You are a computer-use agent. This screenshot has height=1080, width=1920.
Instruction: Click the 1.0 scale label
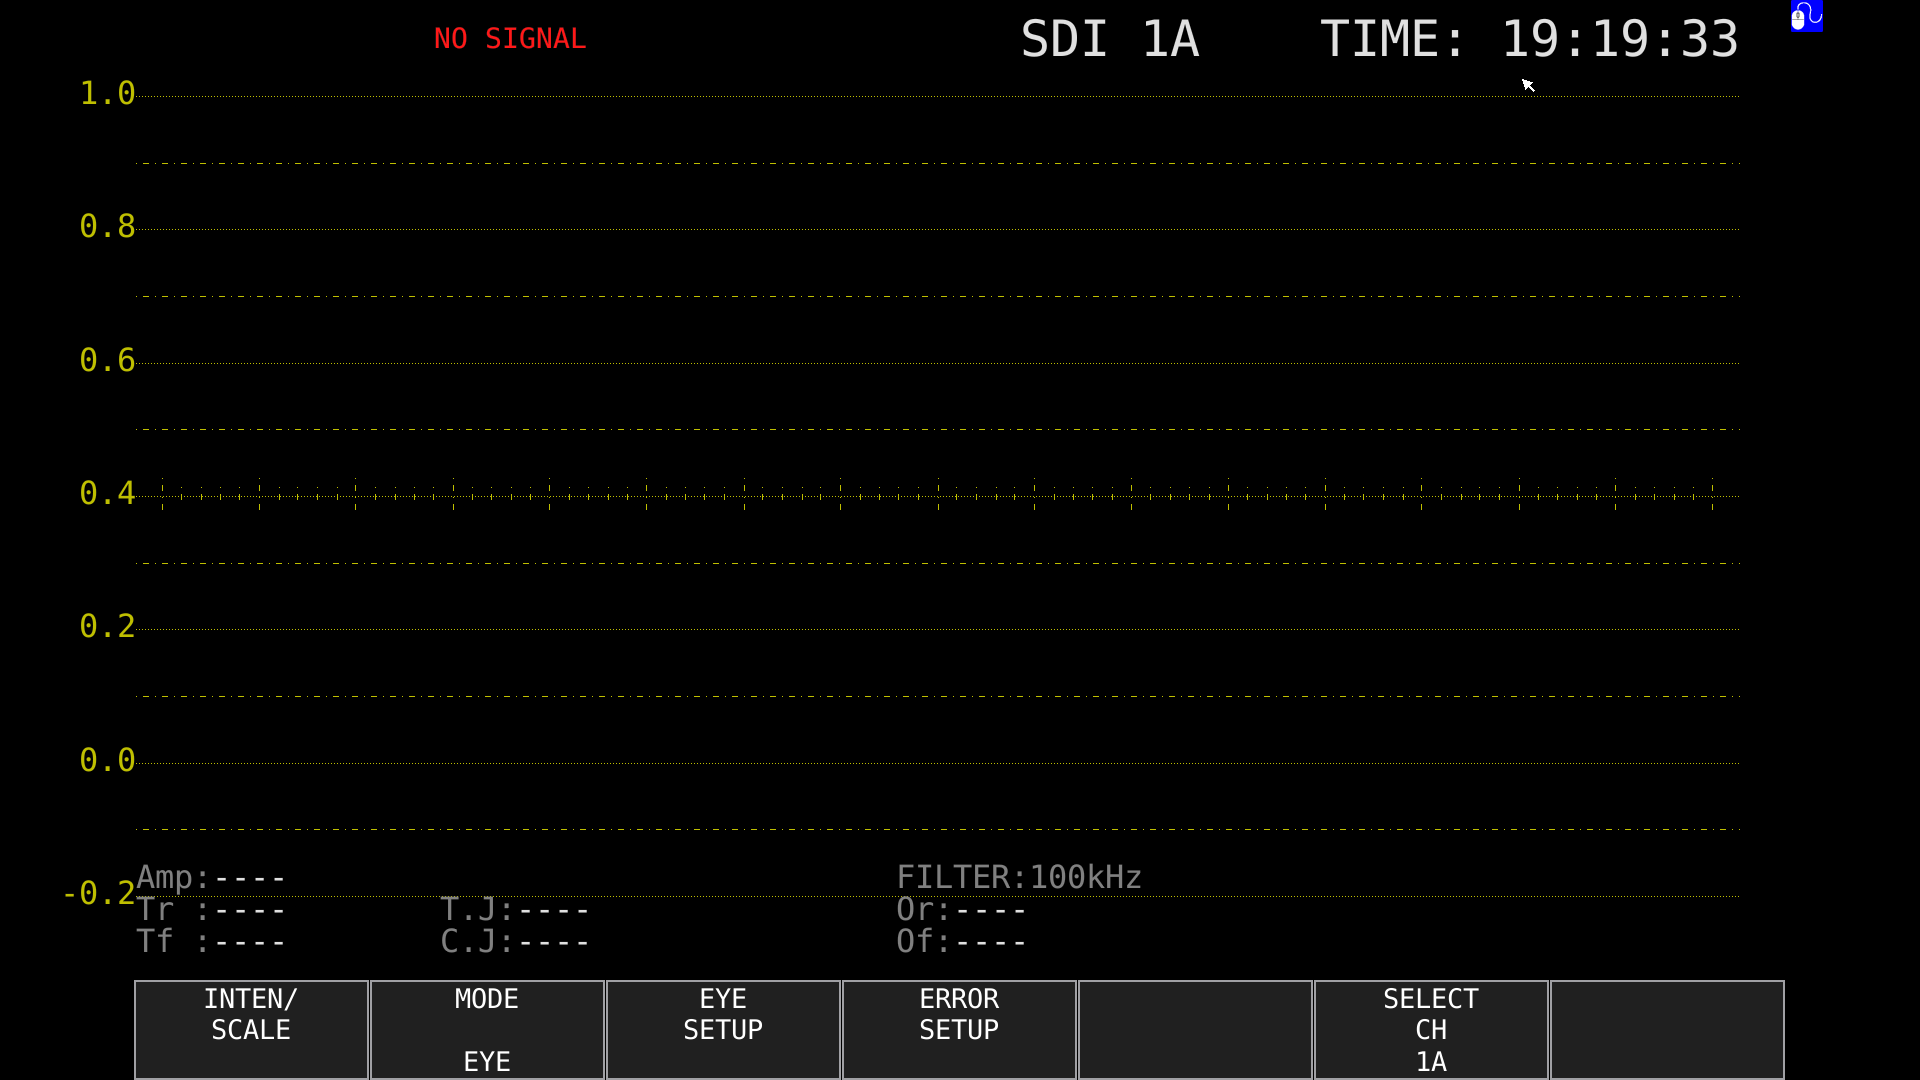107,93
